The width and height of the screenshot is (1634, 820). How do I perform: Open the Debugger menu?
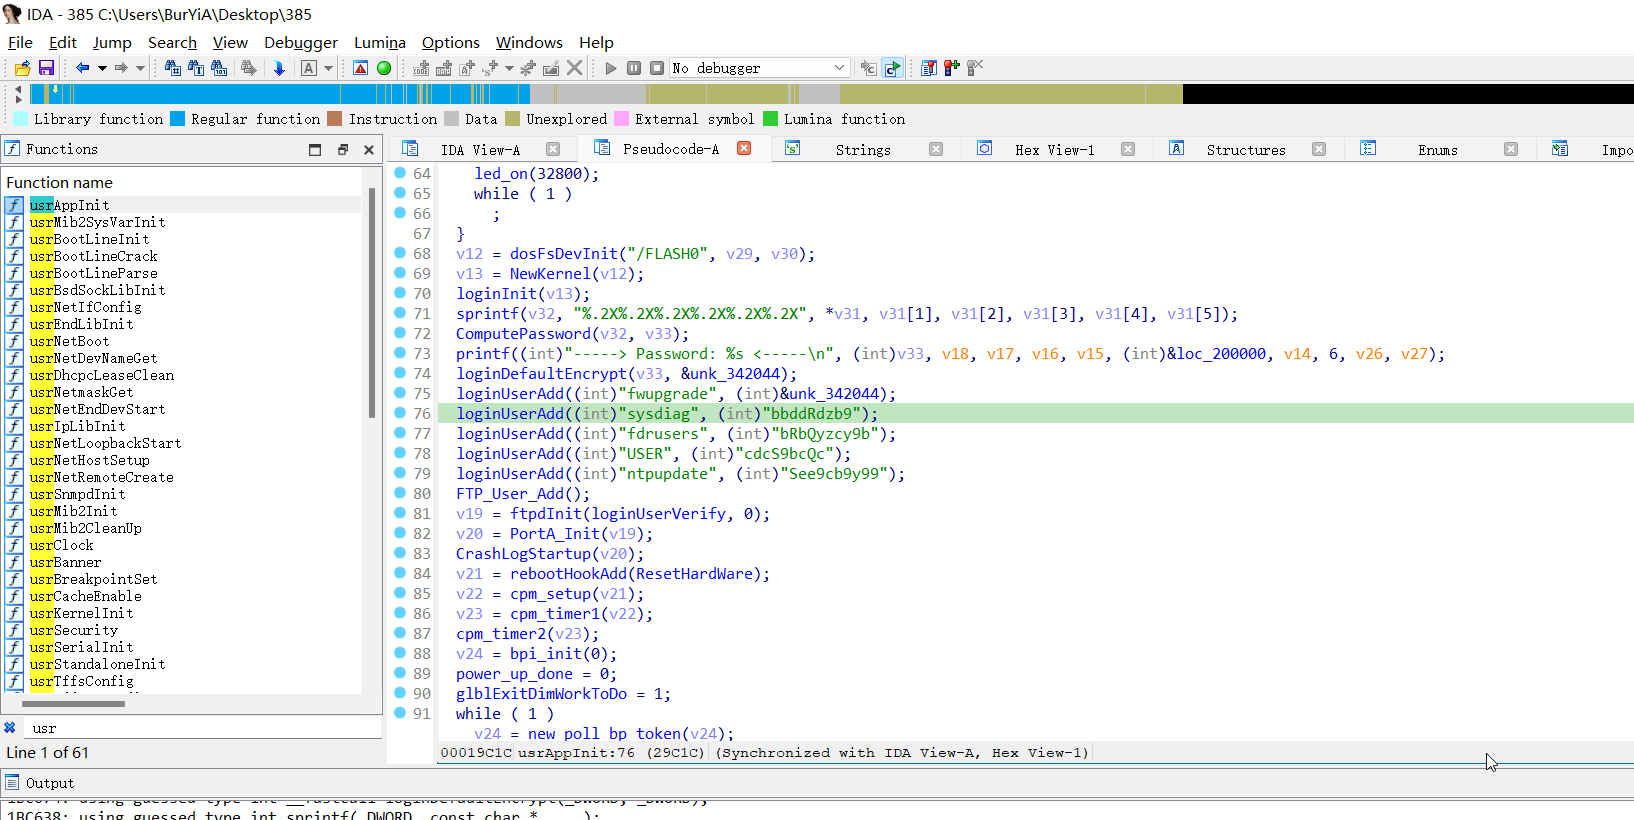300,42
